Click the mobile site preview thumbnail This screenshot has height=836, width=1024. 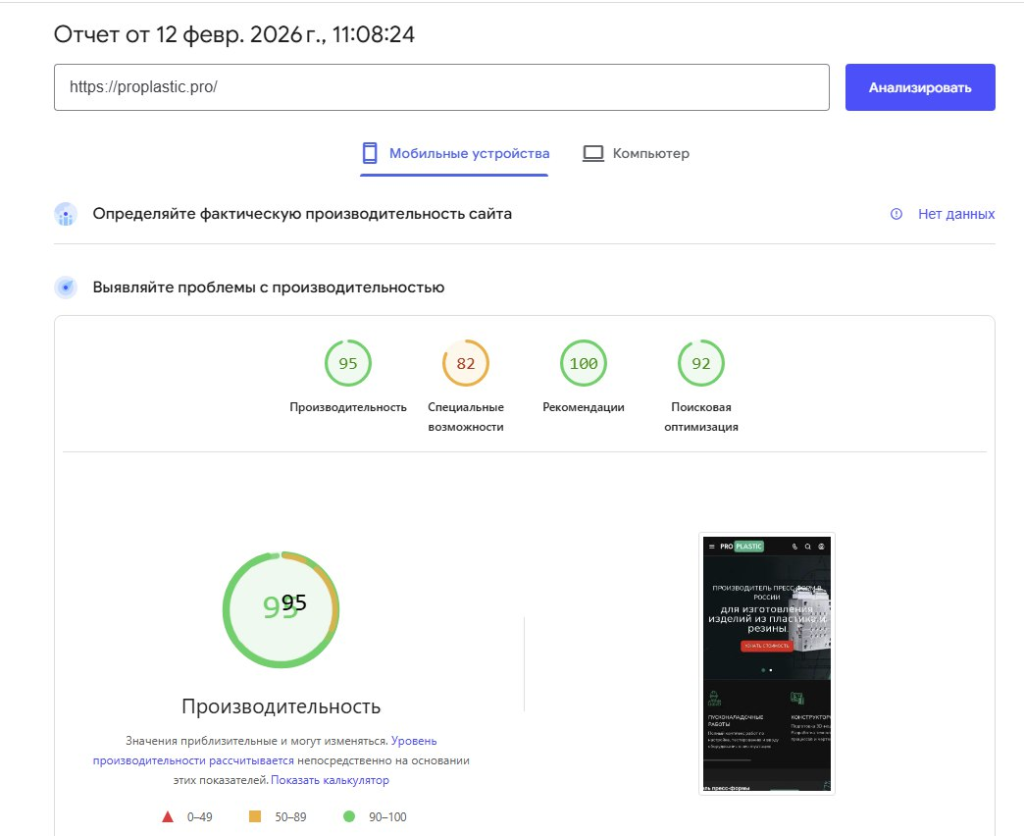[x=766, y=662]
